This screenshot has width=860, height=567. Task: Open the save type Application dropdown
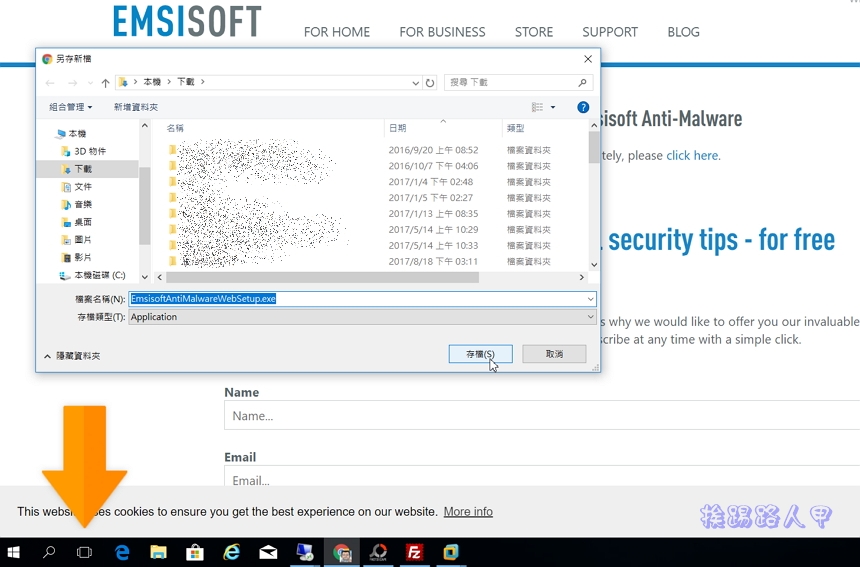click(x=362, y=317)
